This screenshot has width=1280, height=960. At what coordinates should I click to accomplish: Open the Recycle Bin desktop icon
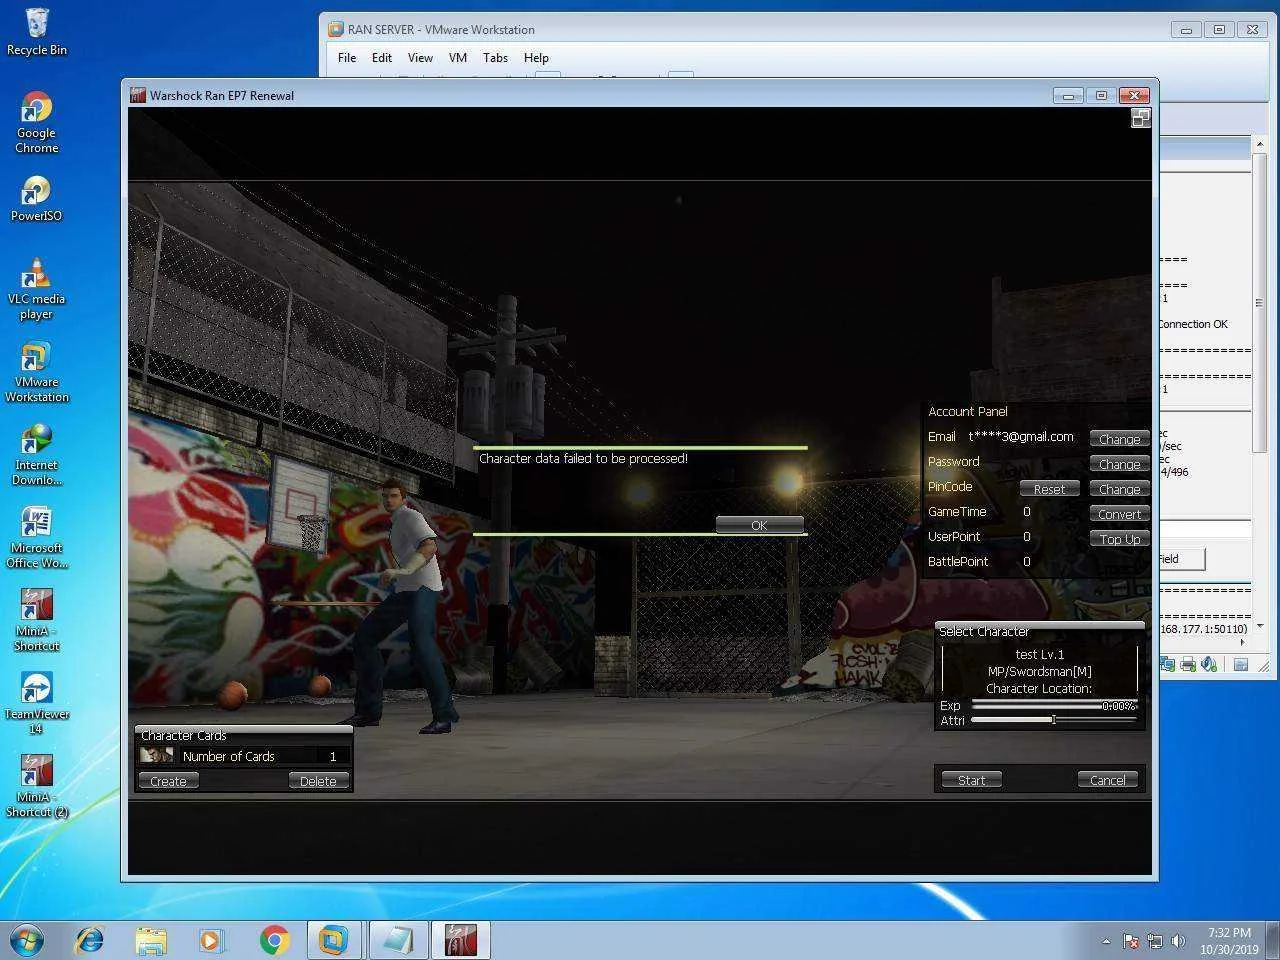pyautogui.click(x=37, y=32)
